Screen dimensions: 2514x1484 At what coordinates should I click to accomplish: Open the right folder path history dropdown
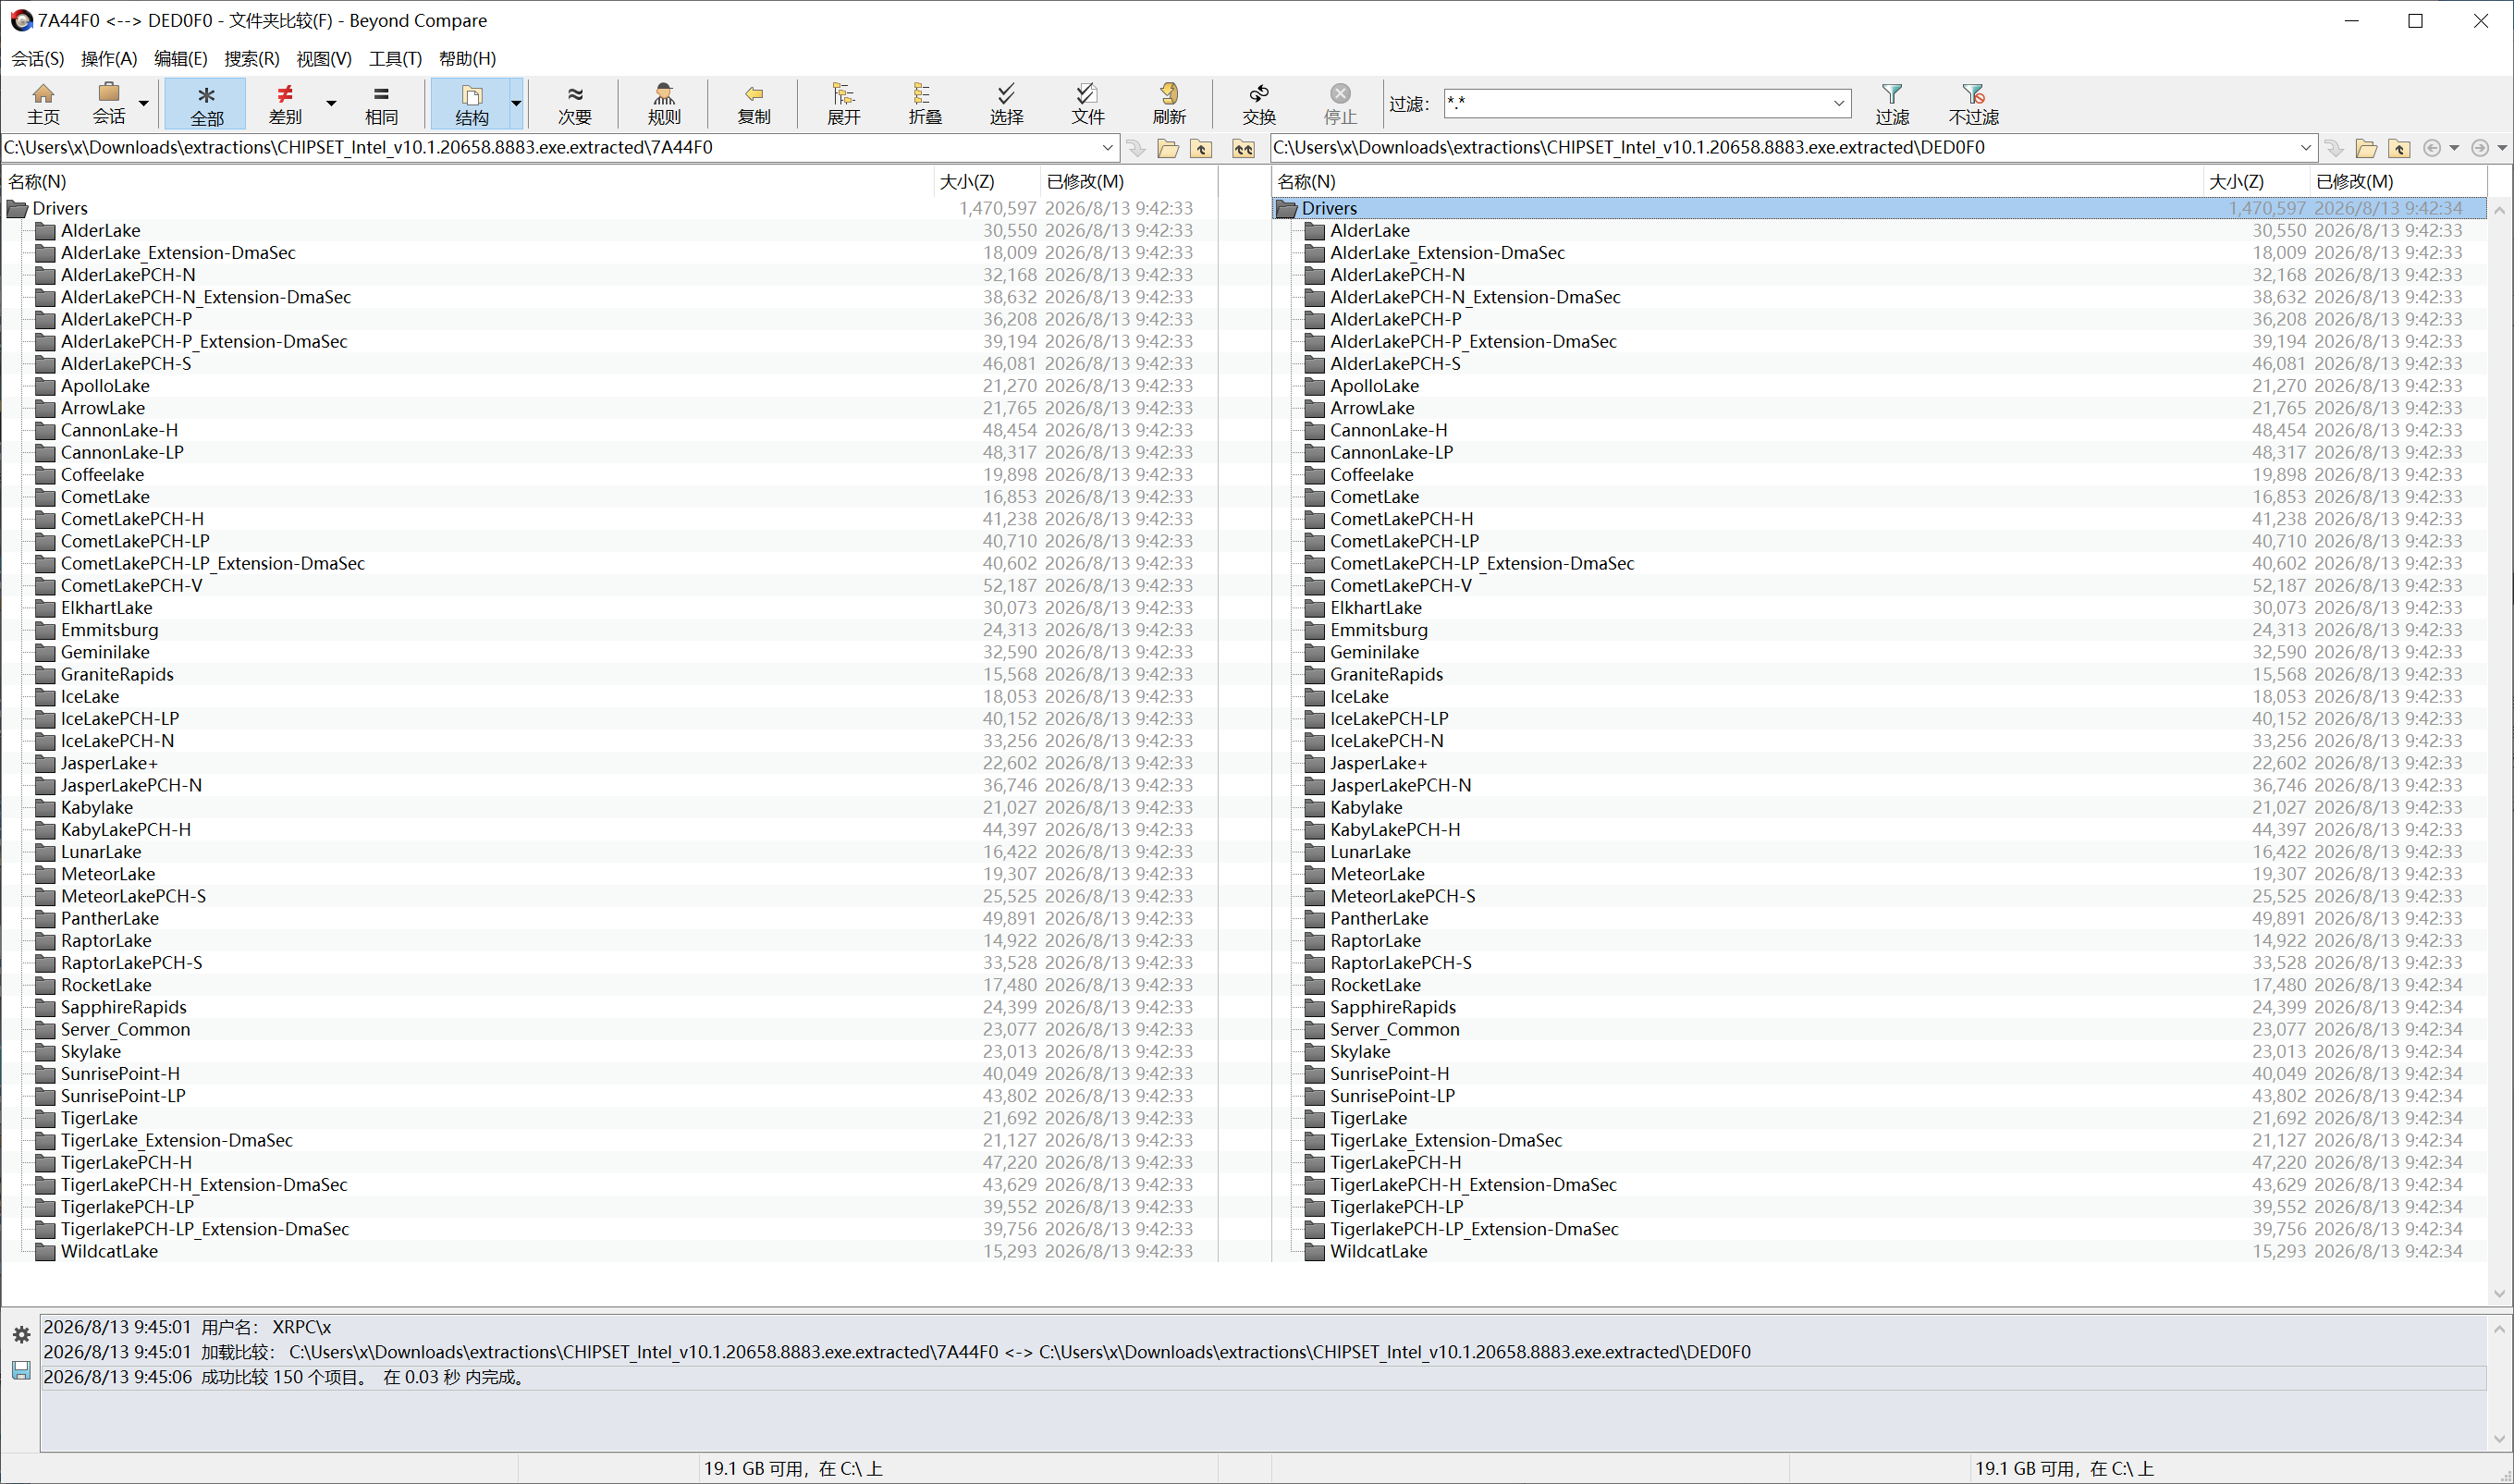click(2306, 148)
